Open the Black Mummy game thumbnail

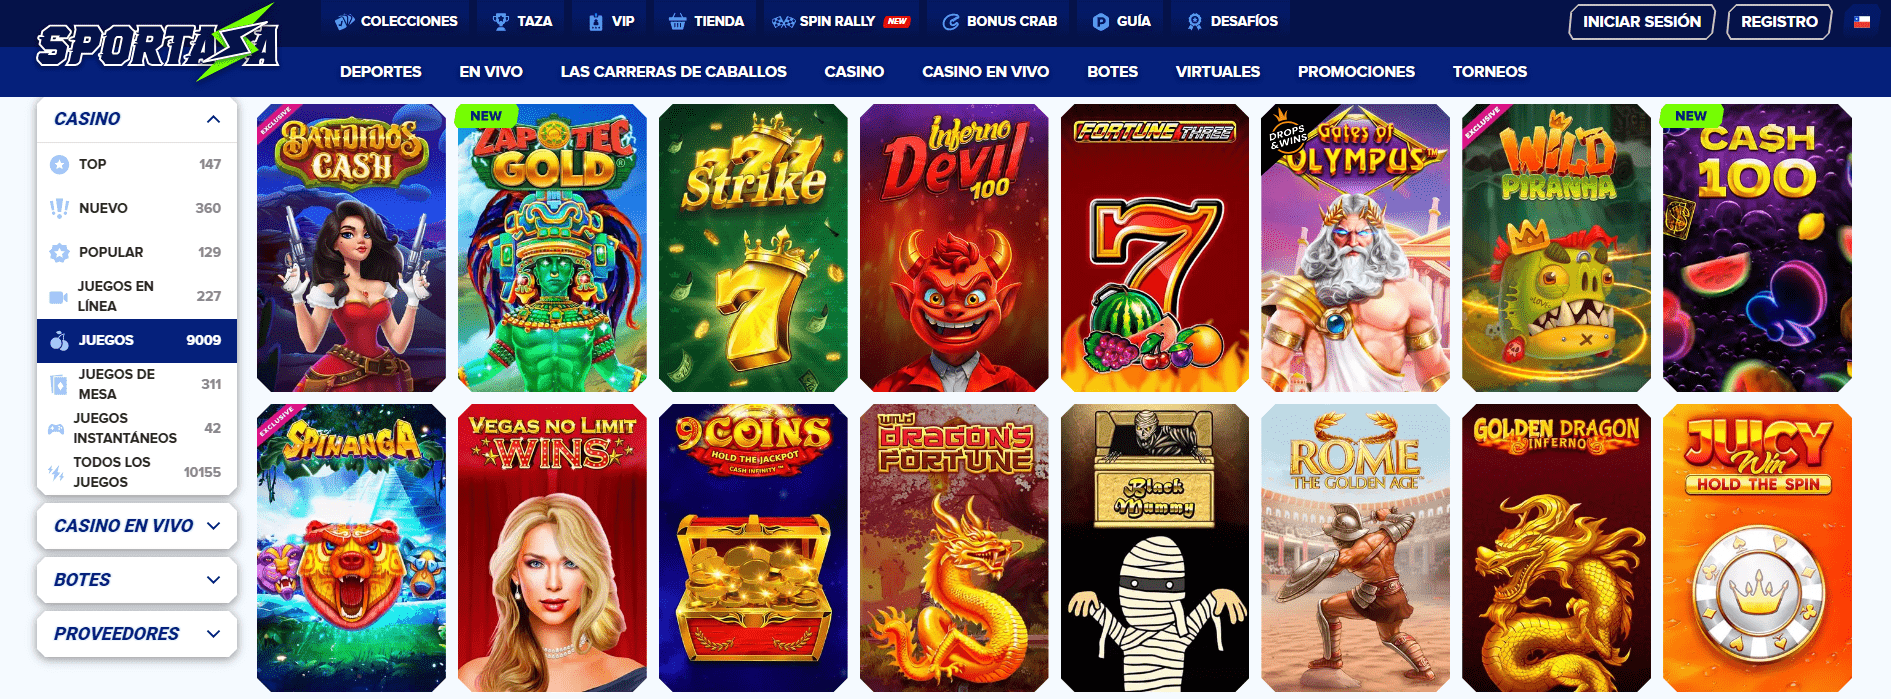(x=1154, y=548)
